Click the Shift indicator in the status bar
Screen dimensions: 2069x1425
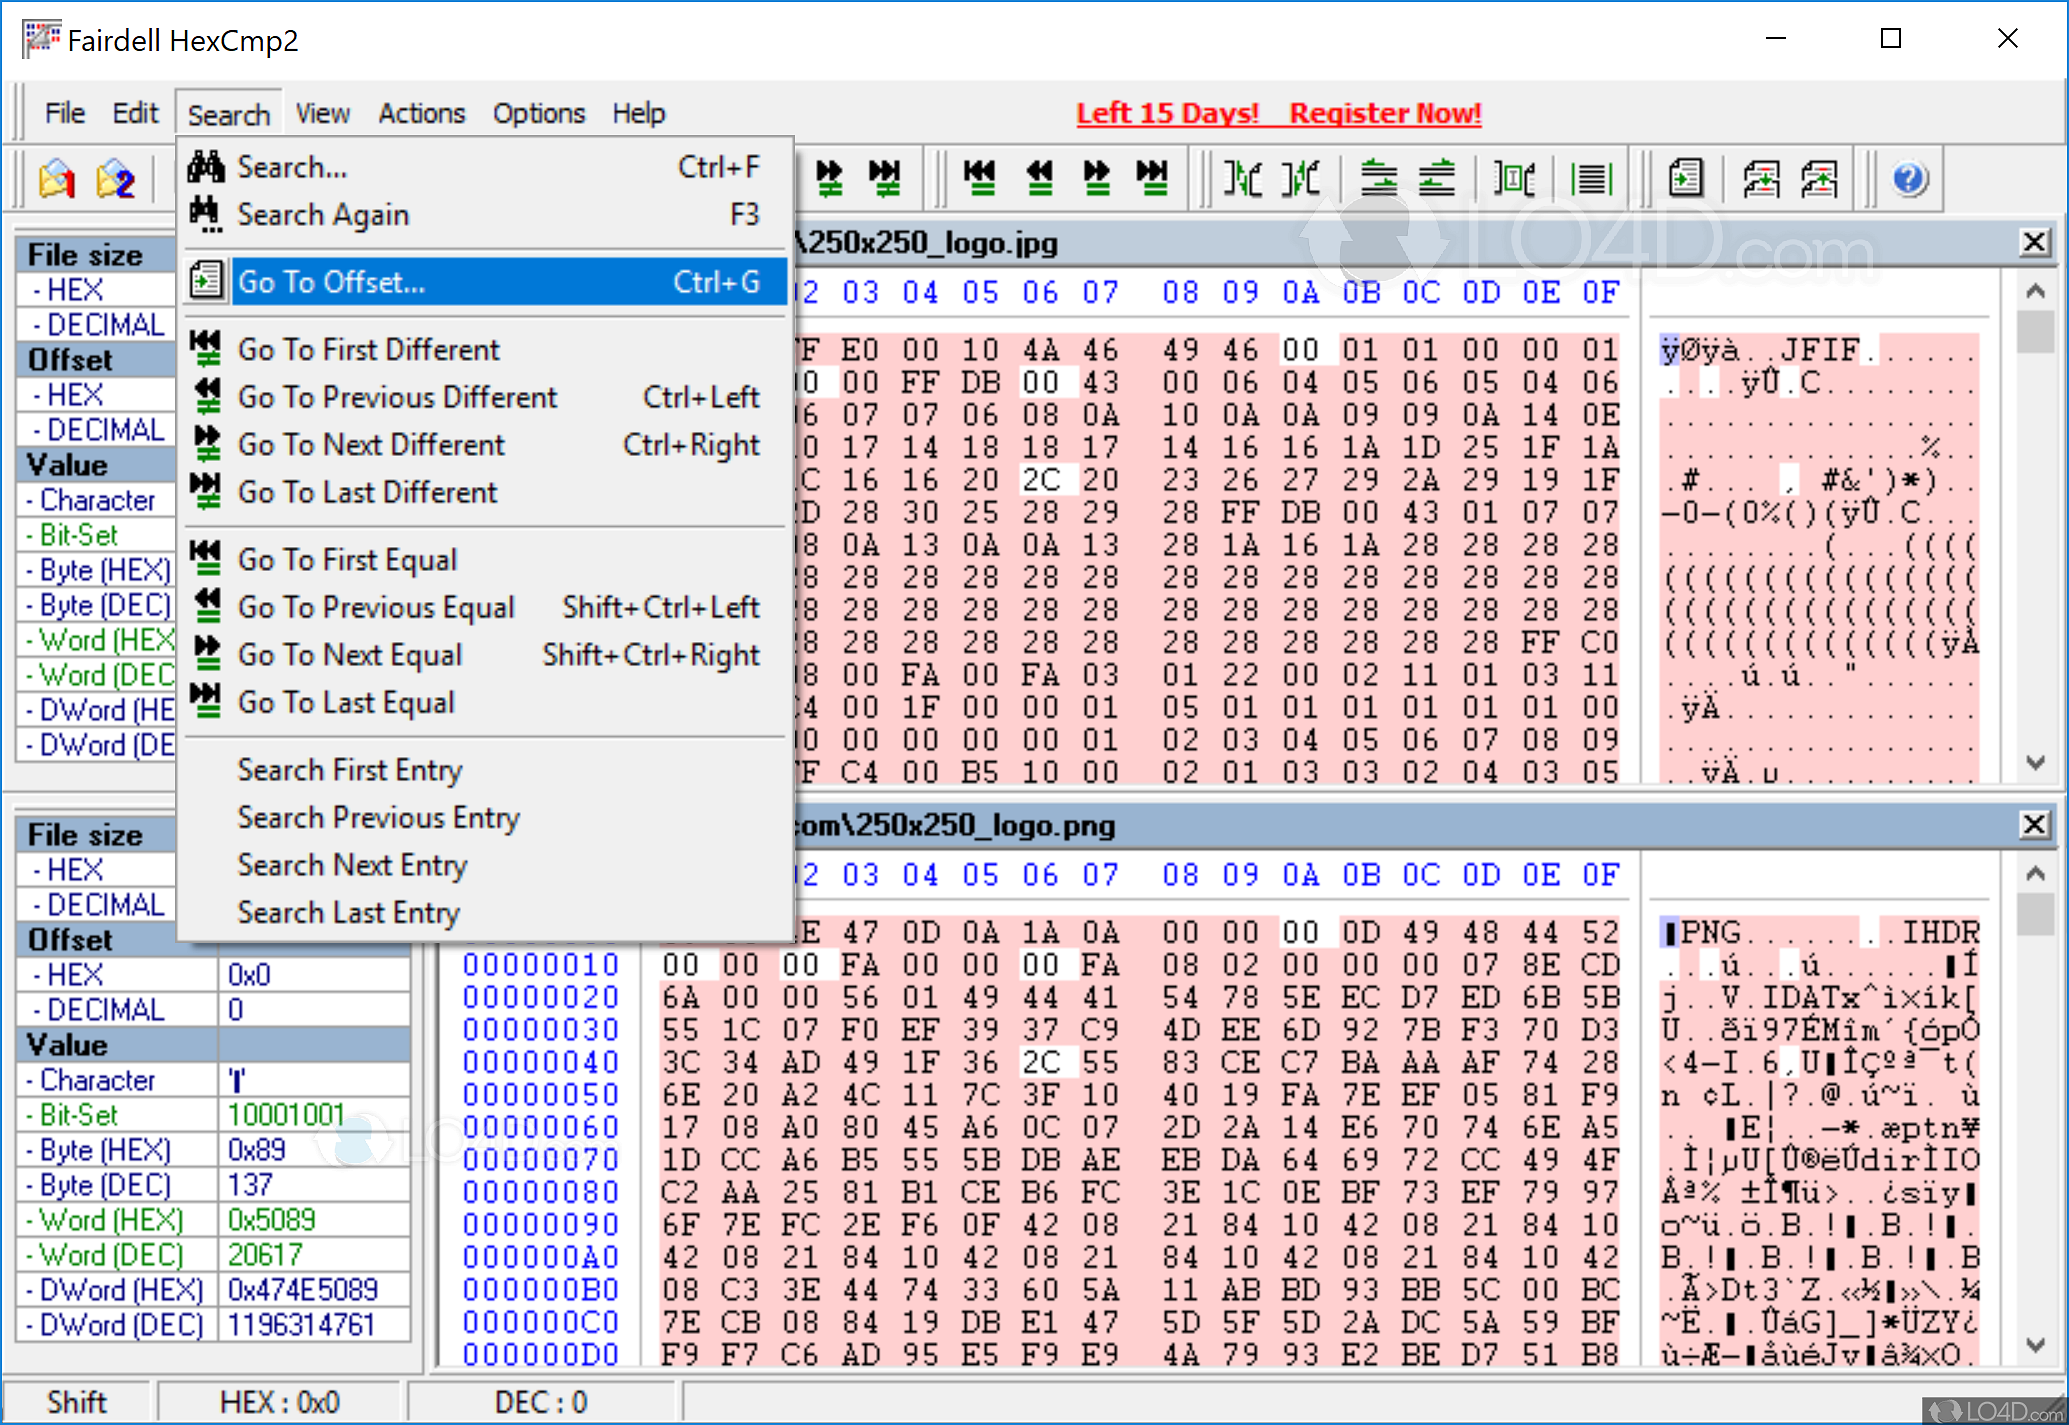point(76,1400)
